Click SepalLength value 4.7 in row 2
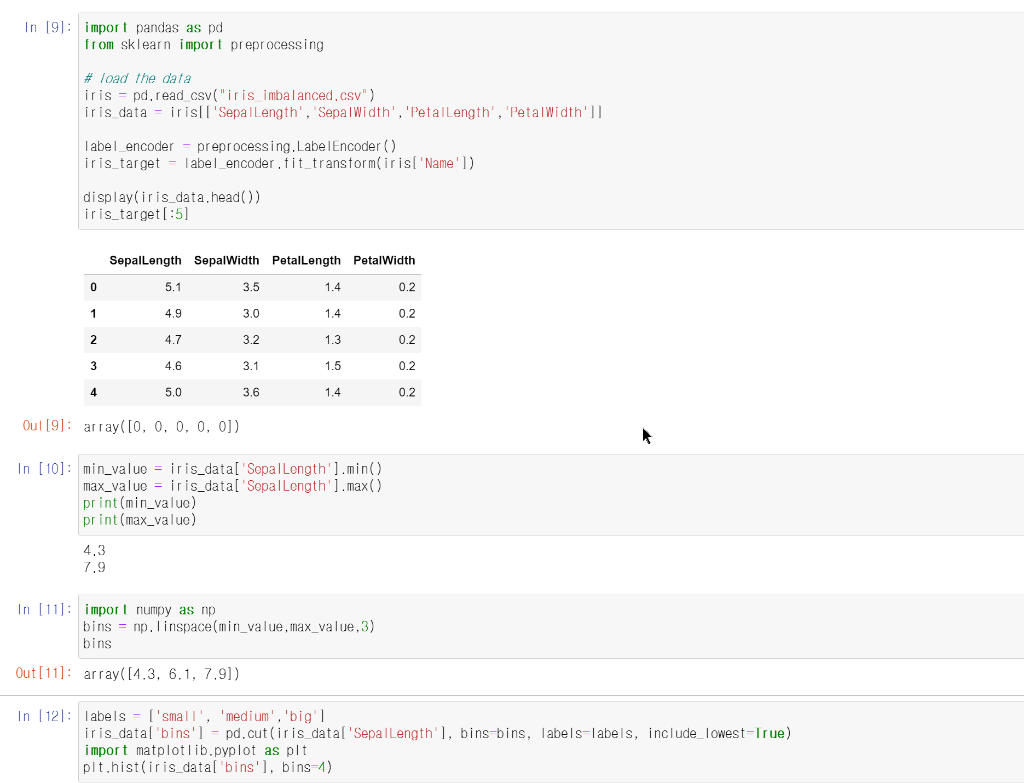 173,340
